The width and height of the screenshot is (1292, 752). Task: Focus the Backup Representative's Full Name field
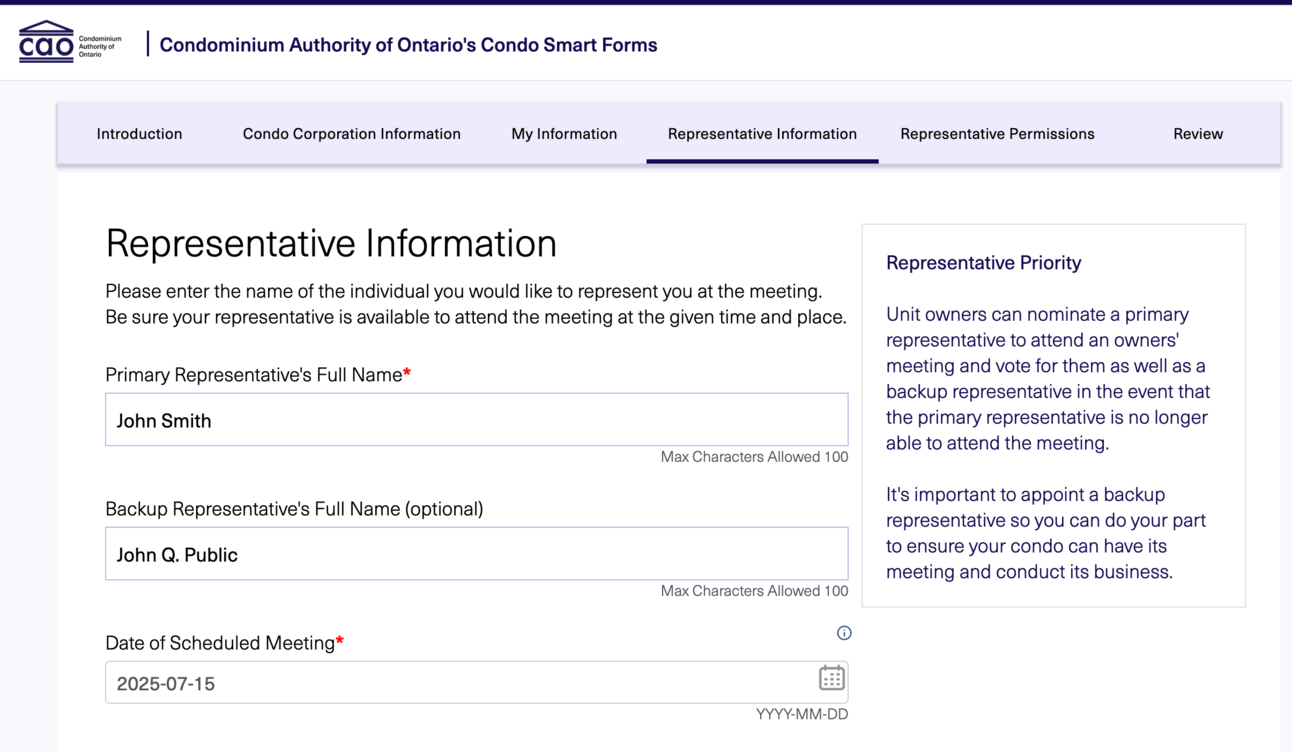(476, 554)
